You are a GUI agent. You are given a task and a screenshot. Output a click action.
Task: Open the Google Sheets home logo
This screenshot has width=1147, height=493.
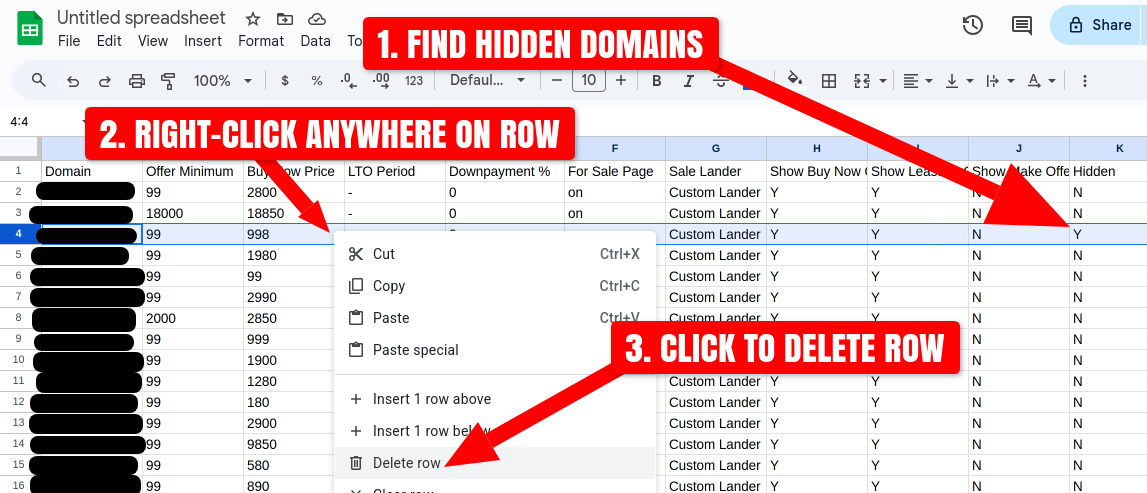[x=29, y=29]
